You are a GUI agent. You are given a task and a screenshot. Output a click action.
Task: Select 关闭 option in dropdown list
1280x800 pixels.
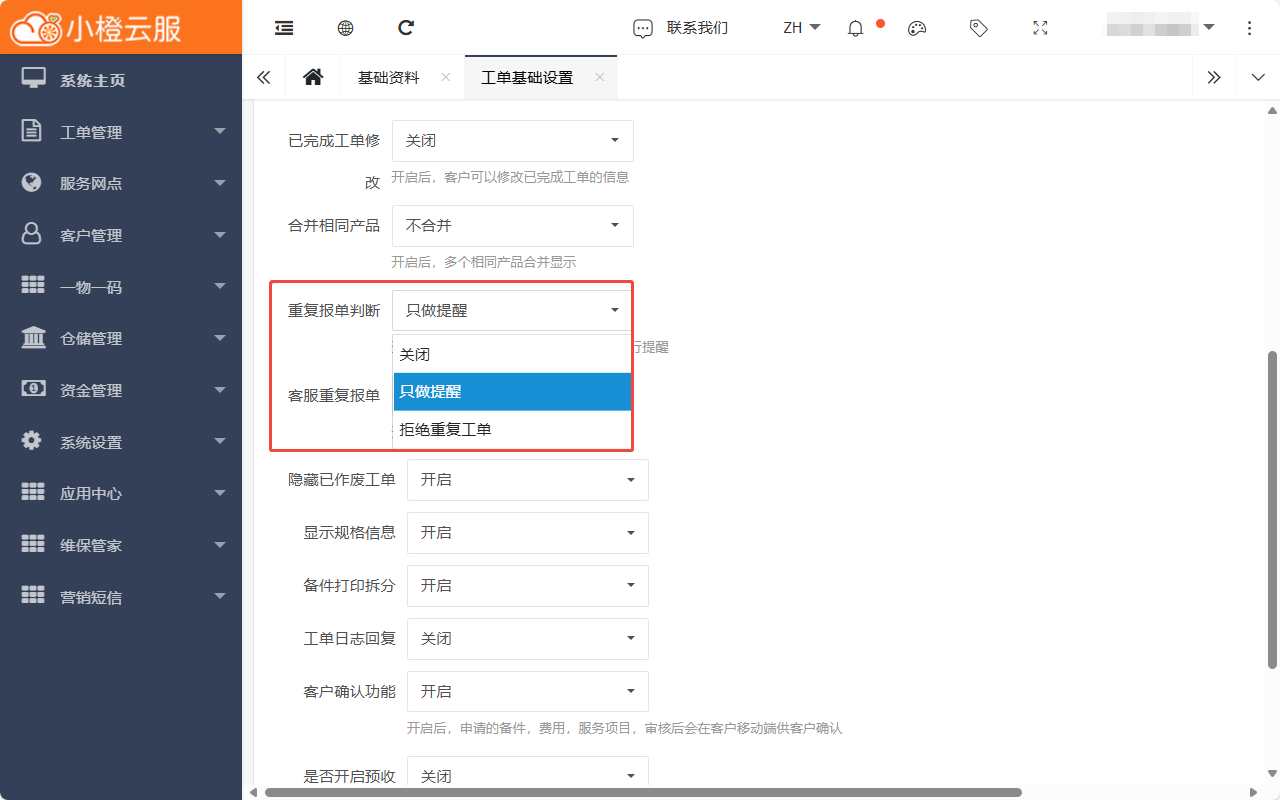tap(511, 354)
